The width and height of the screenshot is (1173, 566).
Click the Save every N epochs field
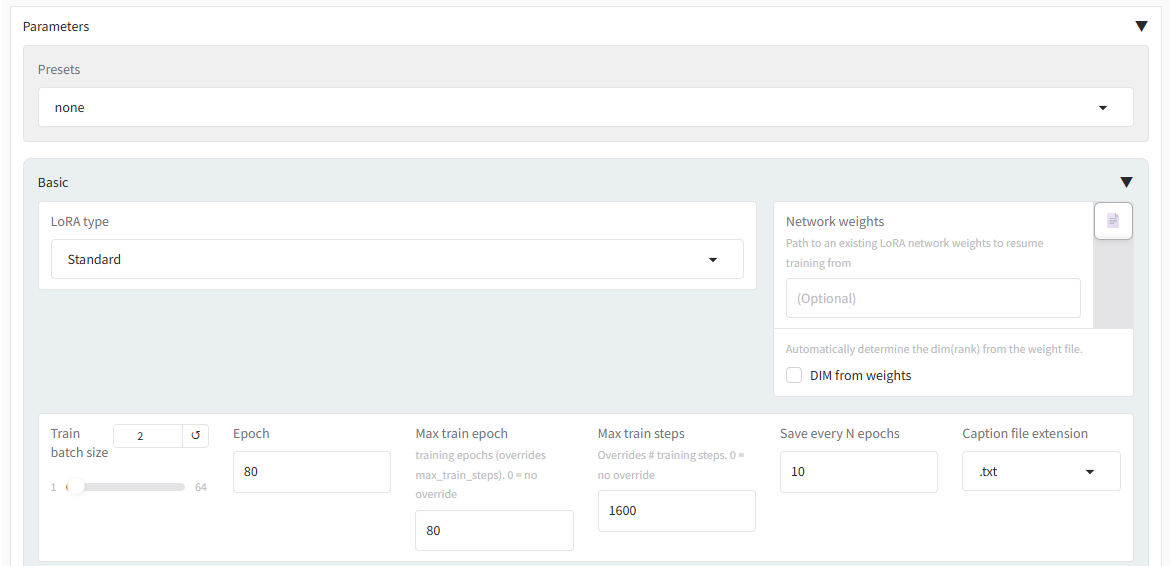click(x=858, y=472)
